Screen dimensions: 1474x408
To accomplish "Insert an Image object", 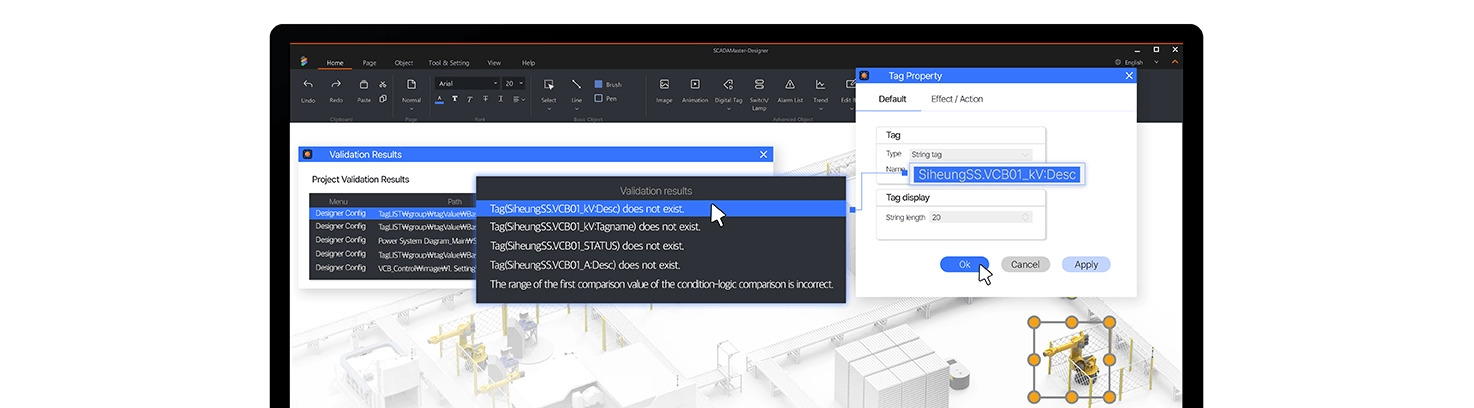I will 664,85.
